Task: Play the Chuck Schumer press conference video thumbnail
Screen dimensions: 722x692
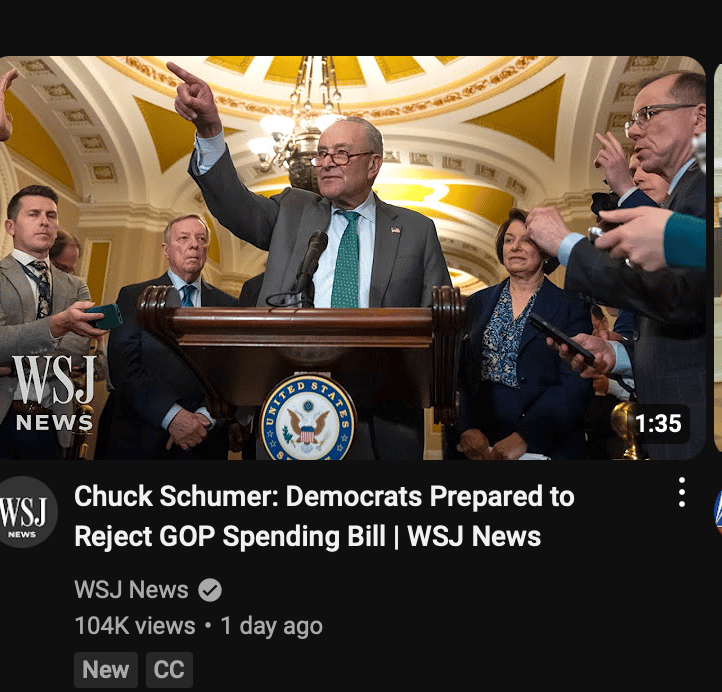Action: [352, 258]
